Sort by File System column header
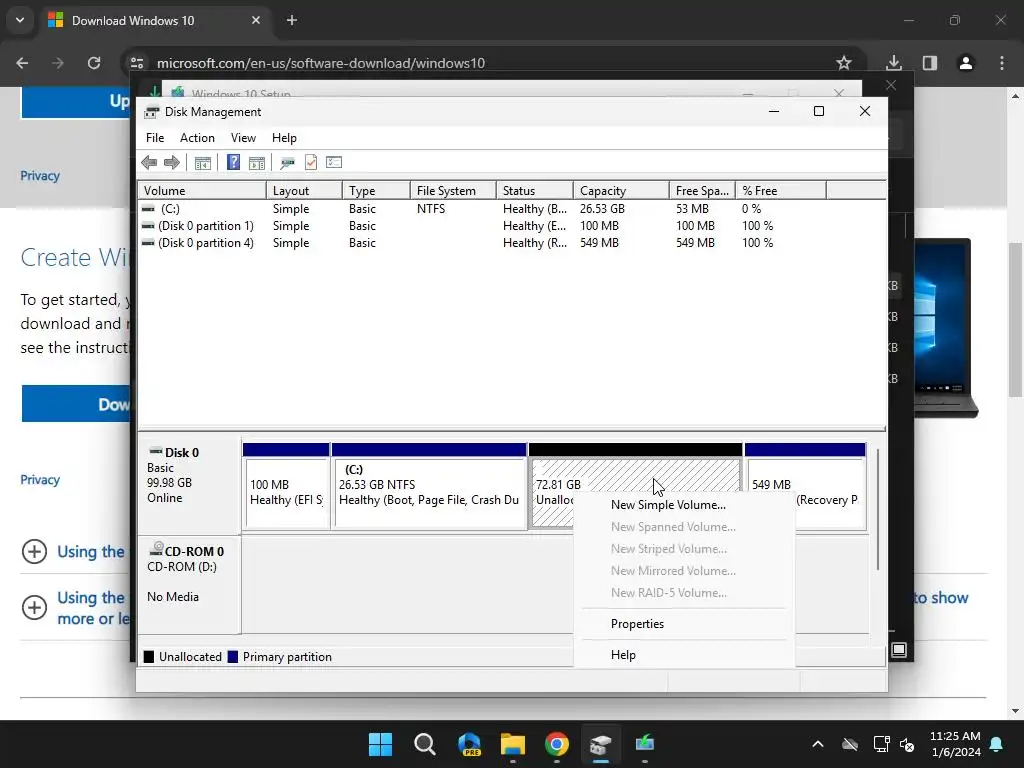 pos(453,191)
